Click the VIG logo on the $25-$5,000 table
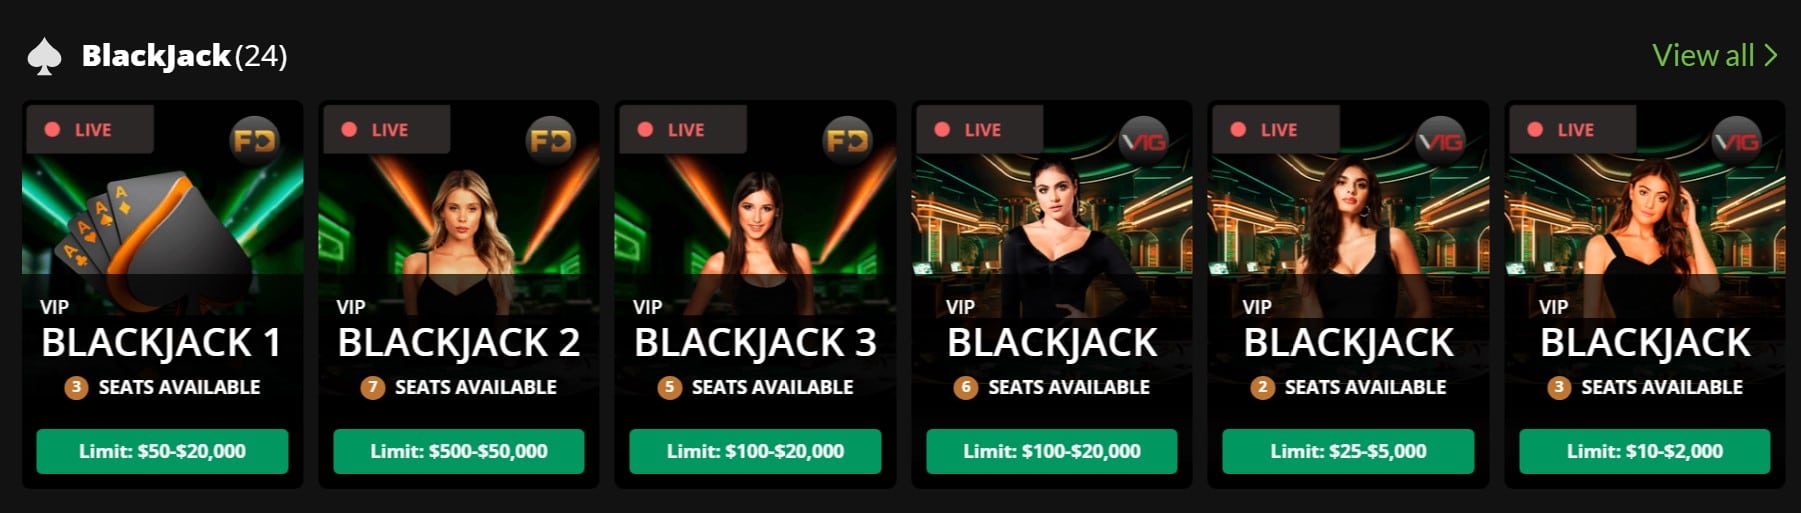The image size is (1801, 513). pyautogui.click(x=1440, y=142)
